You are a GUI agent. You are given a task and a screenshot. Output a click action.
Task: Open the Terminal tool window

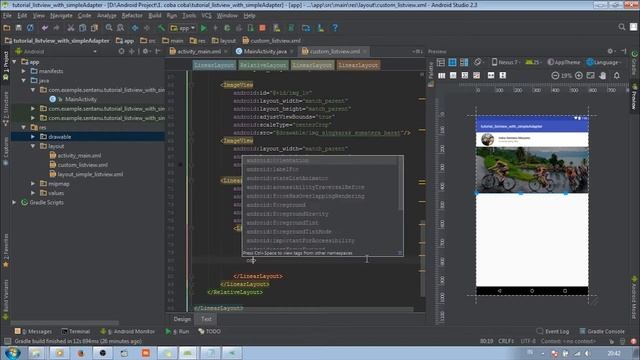76,331
